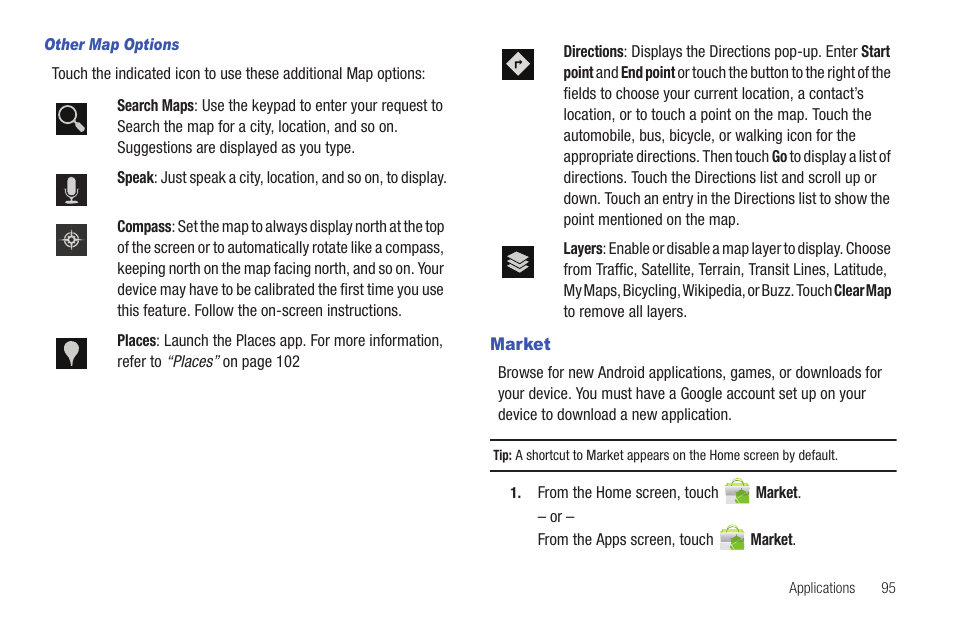Viewport: 954px width, 636px height.
Task: Click the bold Directions label
Action: pos(593,52)
